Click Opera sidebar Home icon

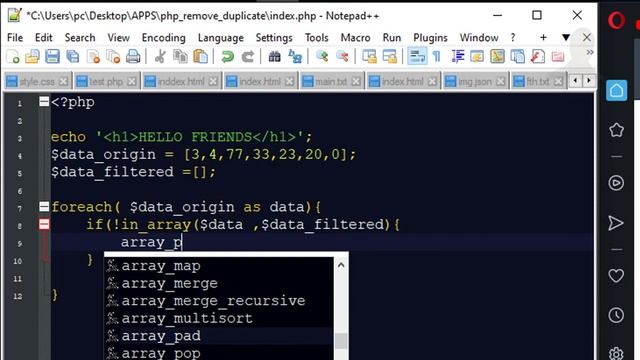point(616,90)
